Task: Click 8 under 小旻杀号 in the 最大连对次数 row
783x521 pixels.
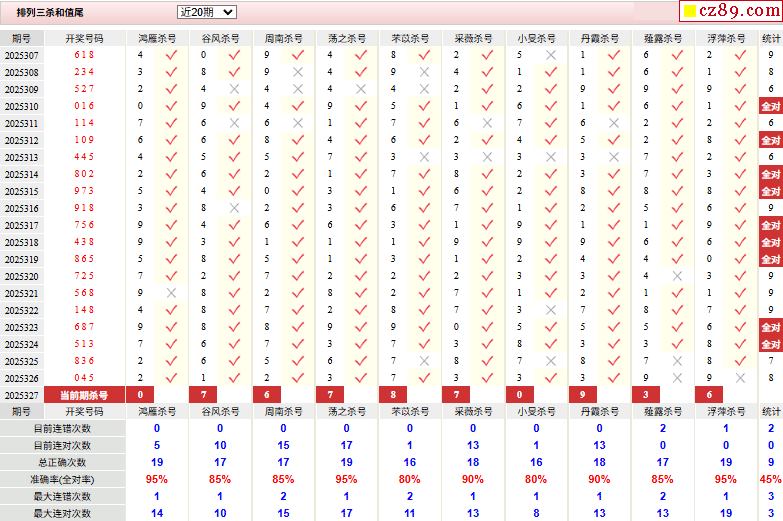Action: click(536, 513)
